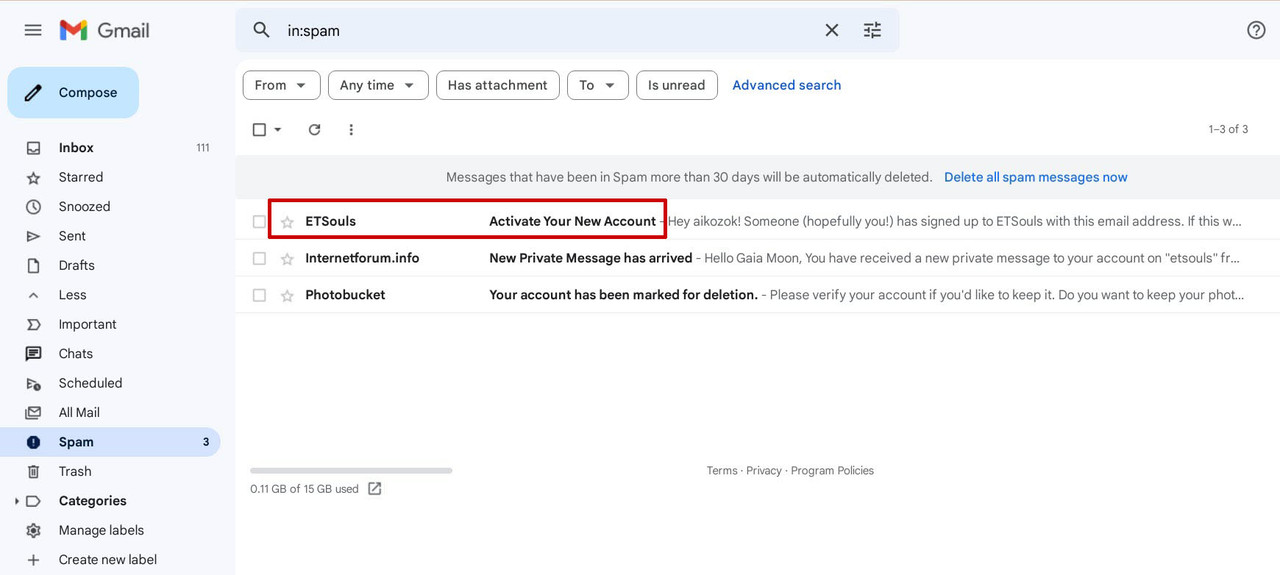Image resolution: width=1280 pixels, height=575 pixels.
Task: Open the Snoozed folder
Action: pyautogui.click(x=110, y=207)
